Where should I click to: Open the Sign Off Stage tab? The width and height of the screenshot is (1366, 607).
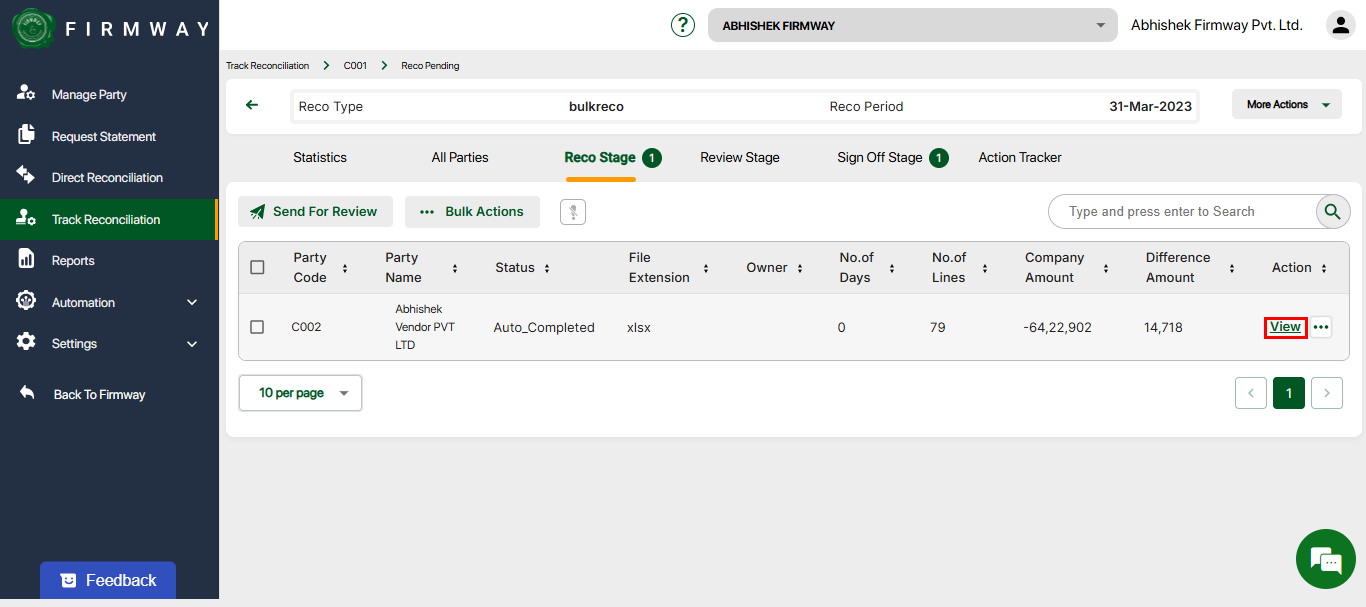coord(880,157)
